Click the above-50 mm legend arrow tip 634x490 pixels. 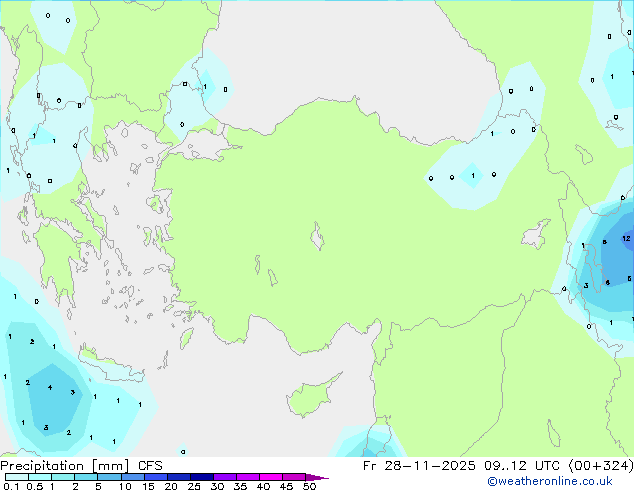317,477
